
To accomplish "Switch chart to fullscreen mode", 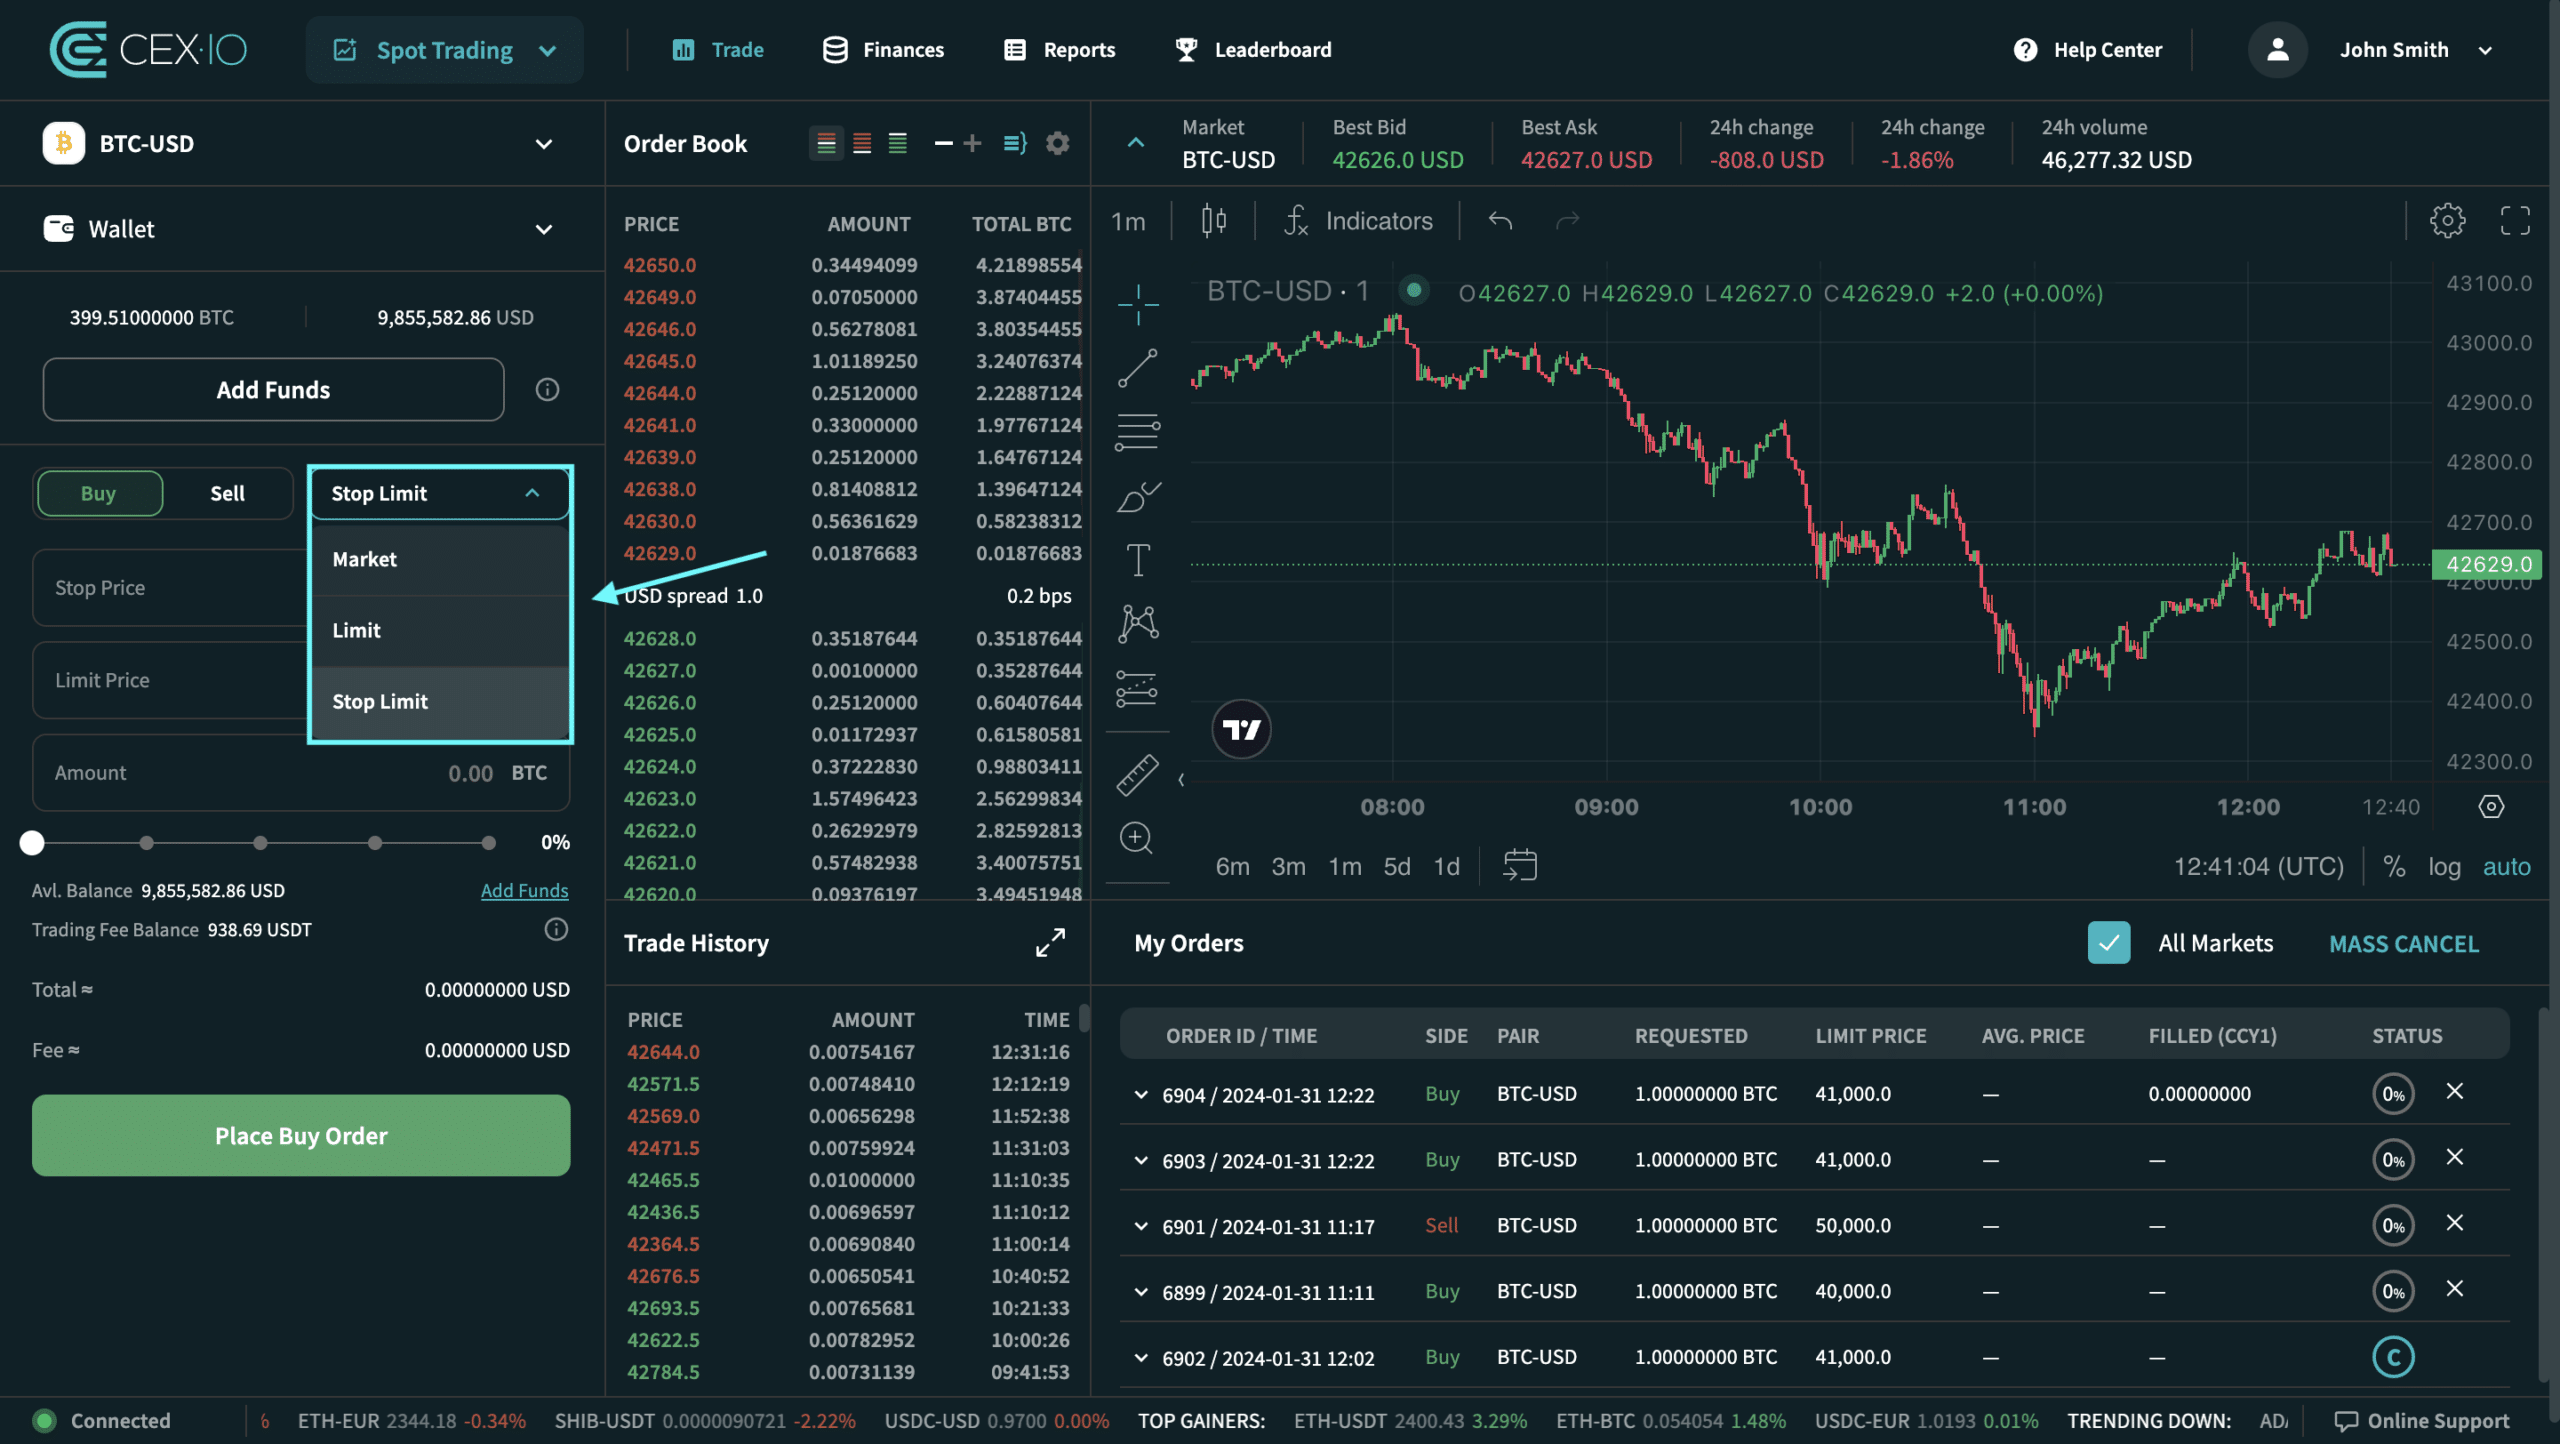I will click(2515, 221).
